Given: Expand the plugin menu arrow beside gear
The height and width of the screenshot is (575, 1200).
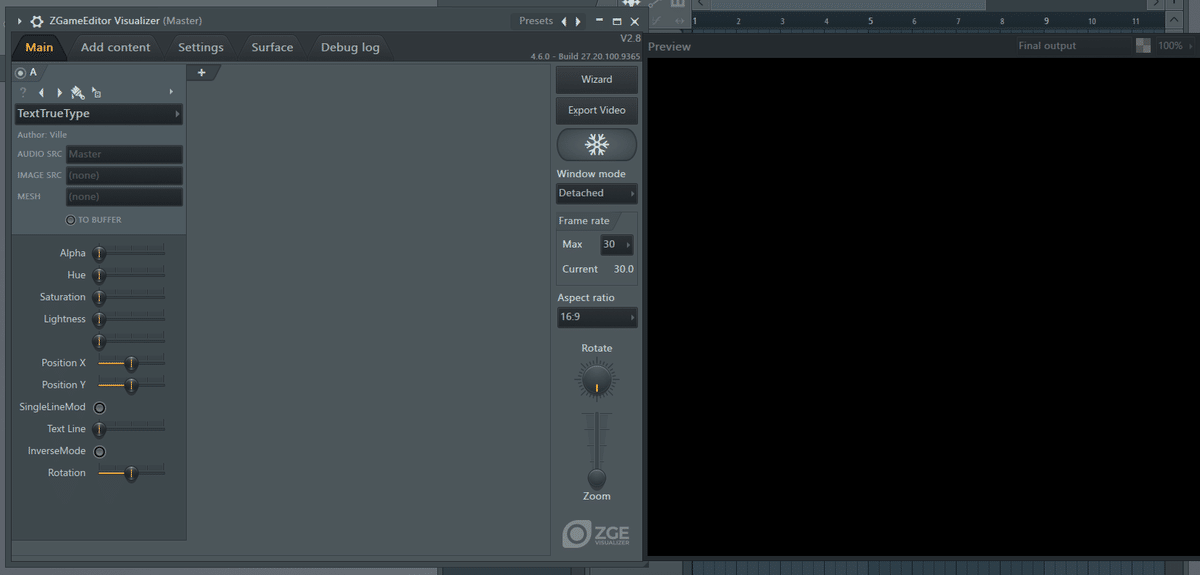Looking at the screenshot, I should (20, 21).
